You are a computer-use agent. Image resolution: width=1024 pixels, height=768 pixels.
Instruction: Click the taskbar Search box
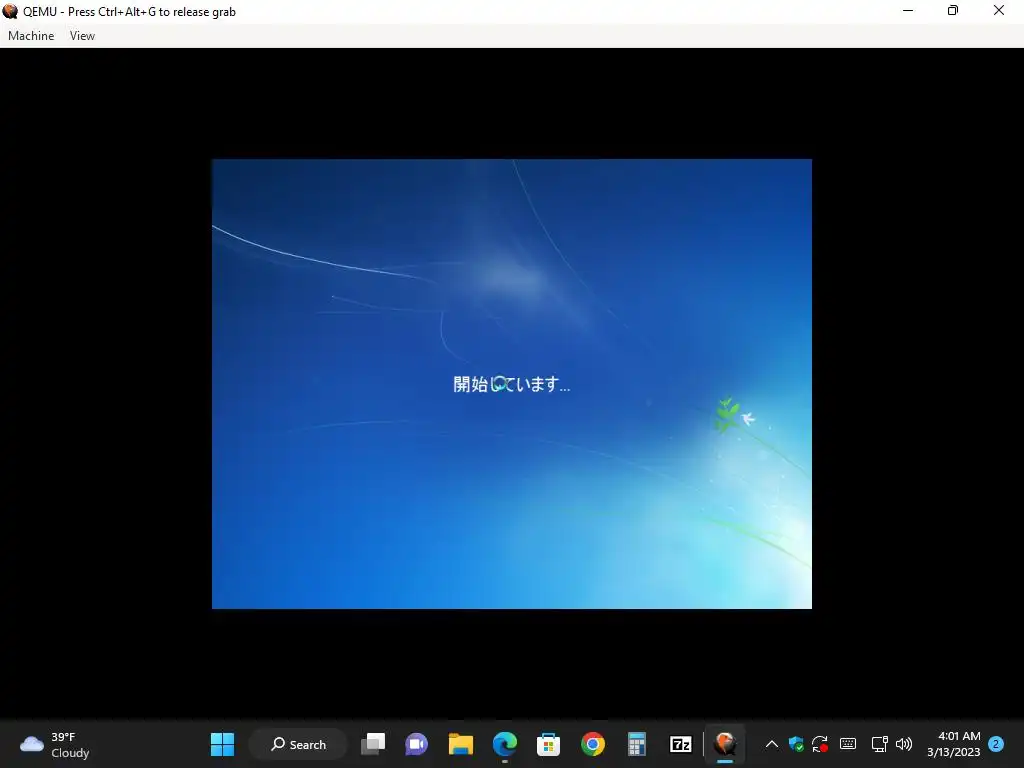coord(298,744)
